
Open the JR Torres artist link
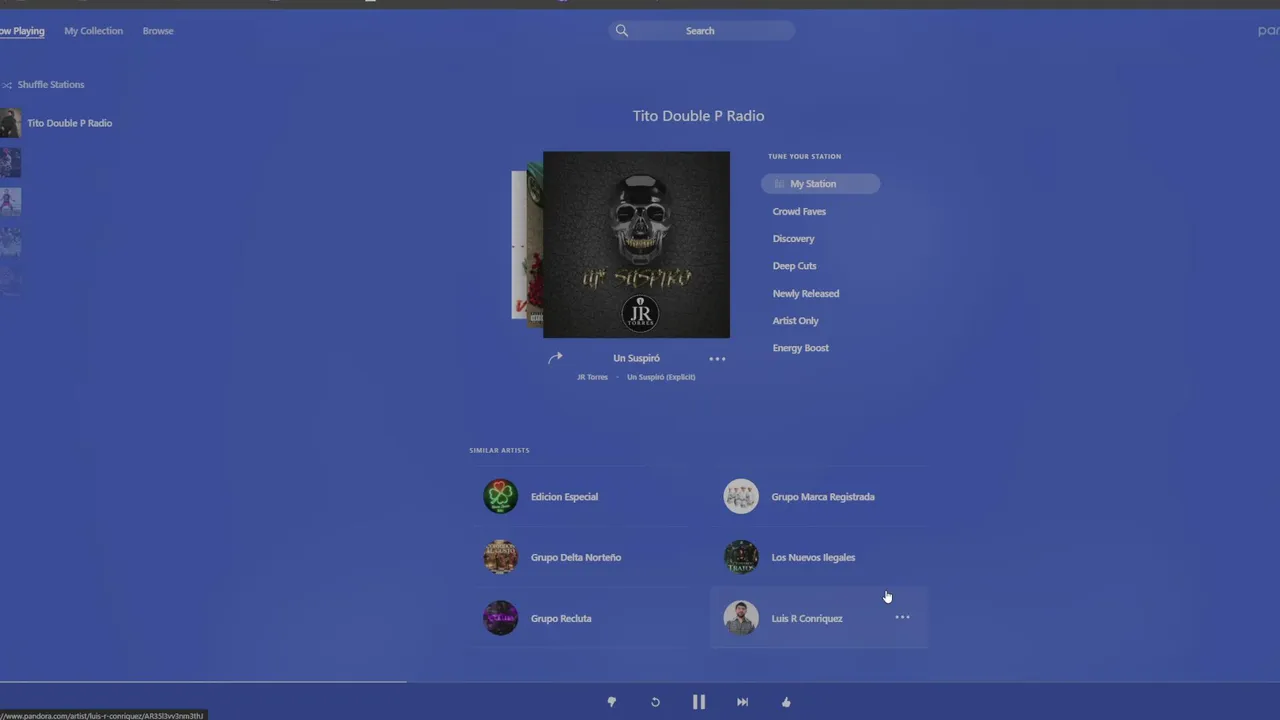(x=592, y=377)
